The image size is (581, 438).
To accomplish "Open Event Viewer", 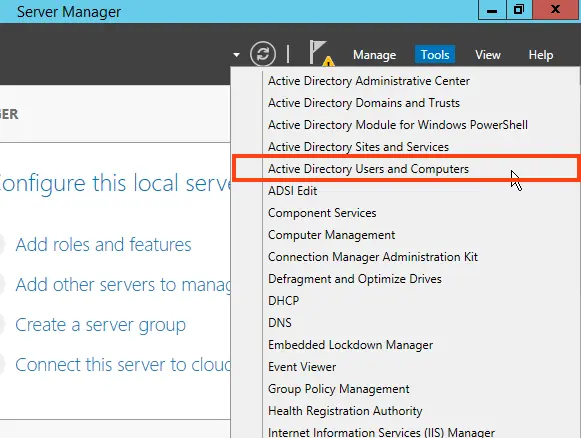I will coord(302,367).
